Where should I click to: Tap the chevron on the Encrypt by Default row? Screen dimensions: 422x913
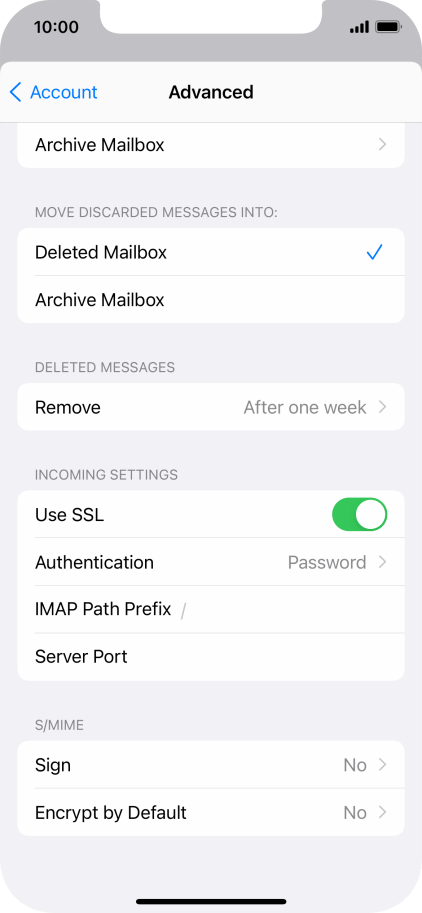tap(382, 812)
